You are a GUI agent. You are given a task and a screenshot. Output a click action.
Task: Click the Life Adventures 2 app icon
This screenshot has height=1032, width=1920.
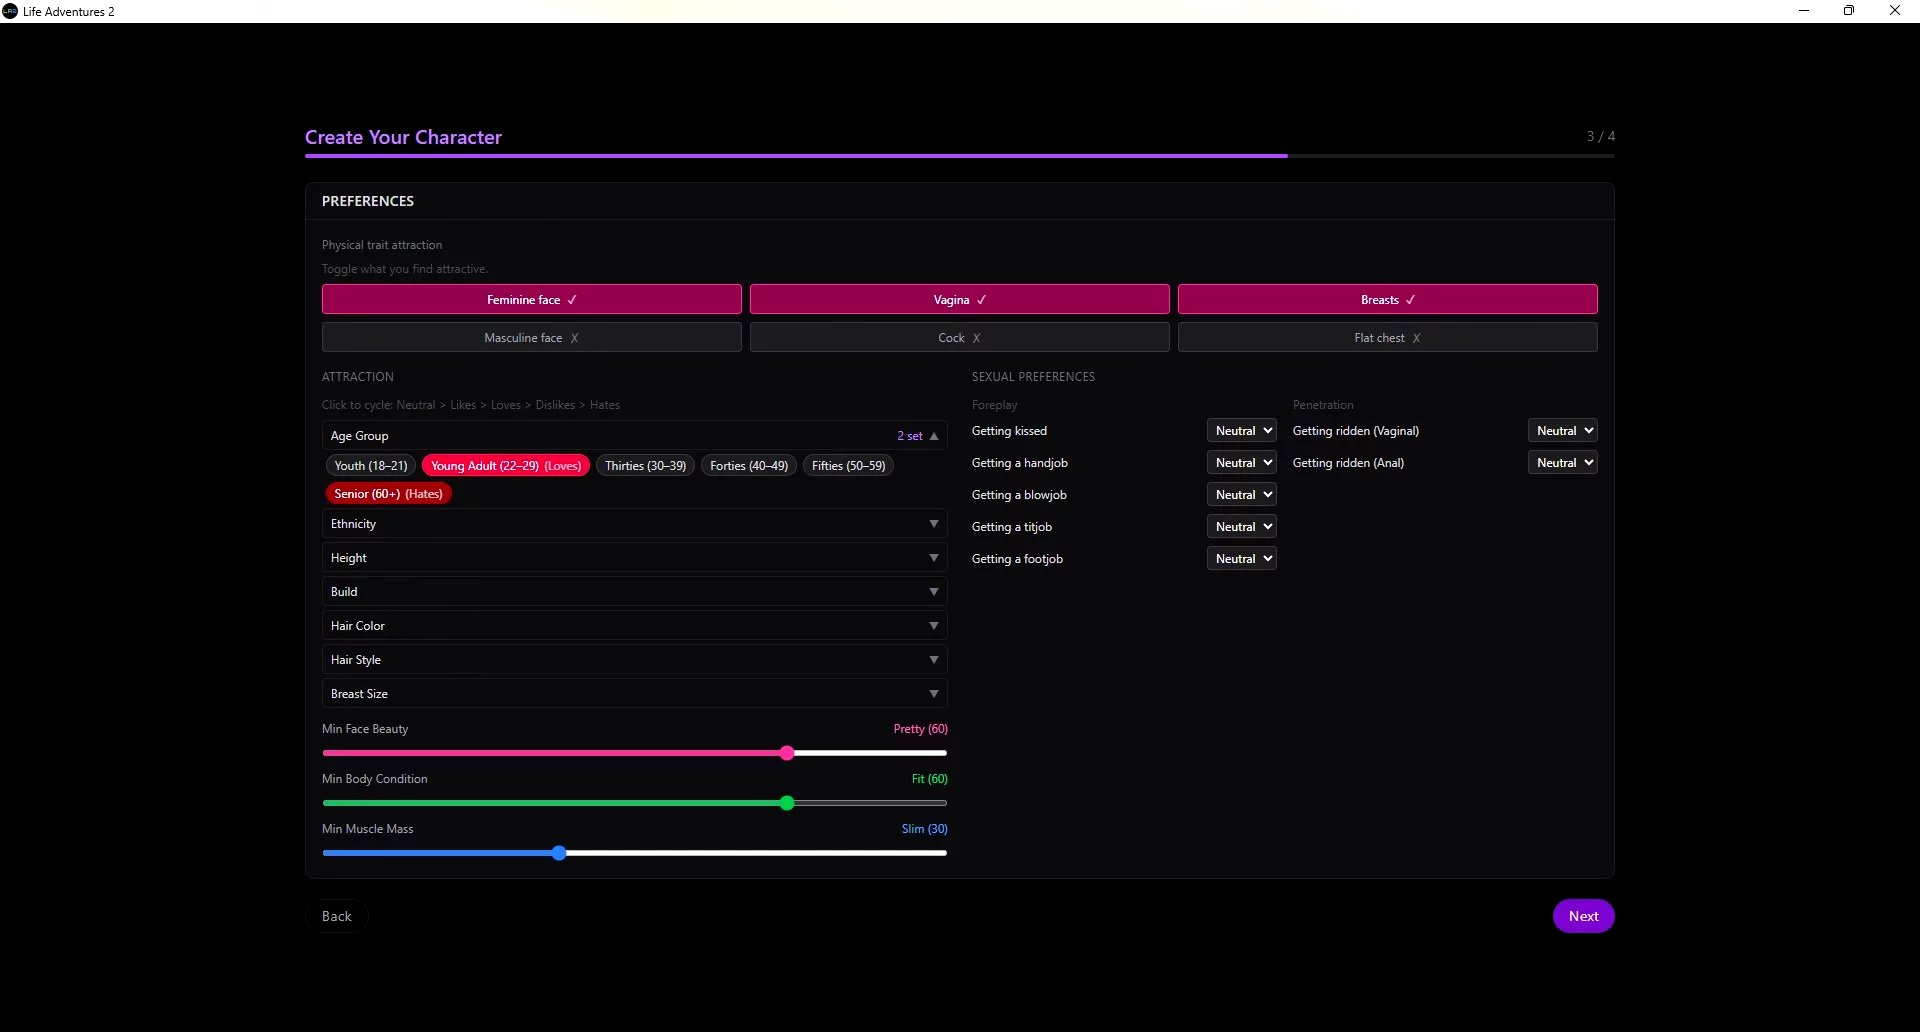(10, 11)
